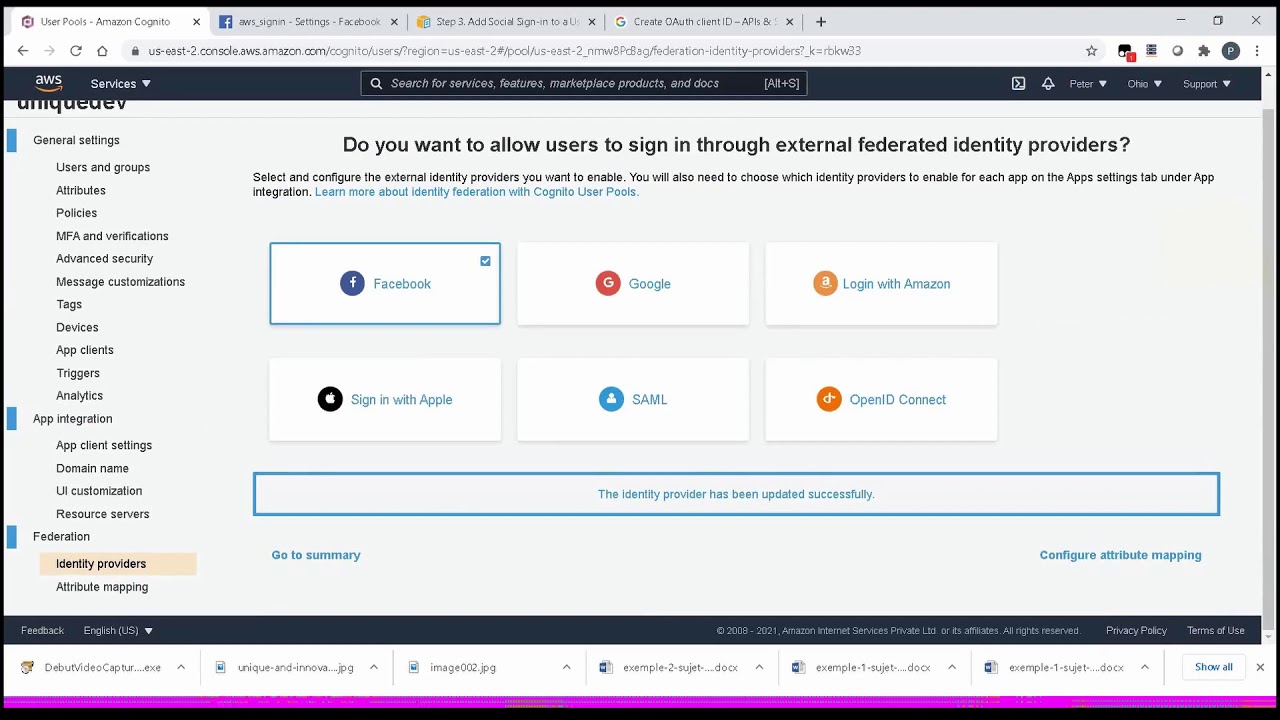Viewport: 1280px width, 720px height.
Task: Click the browser address bar URL
Action: point(505,51)
